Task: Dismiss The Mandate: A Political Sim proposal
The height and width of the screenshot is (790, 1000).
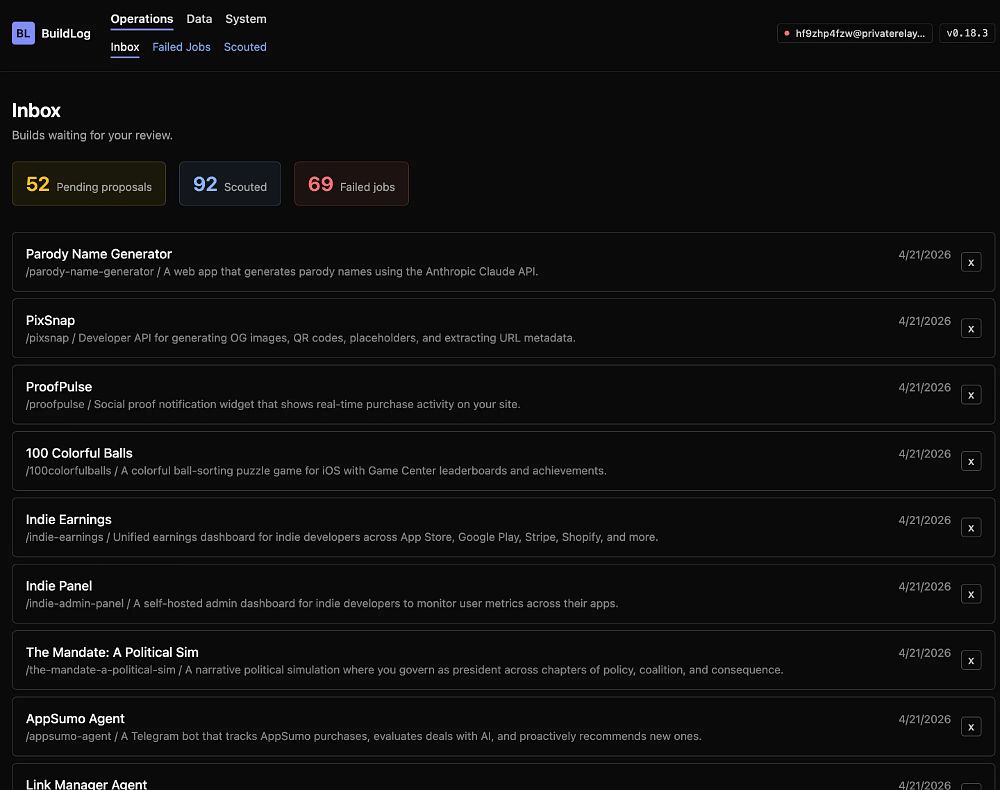Action: click(x=971, y=660)
